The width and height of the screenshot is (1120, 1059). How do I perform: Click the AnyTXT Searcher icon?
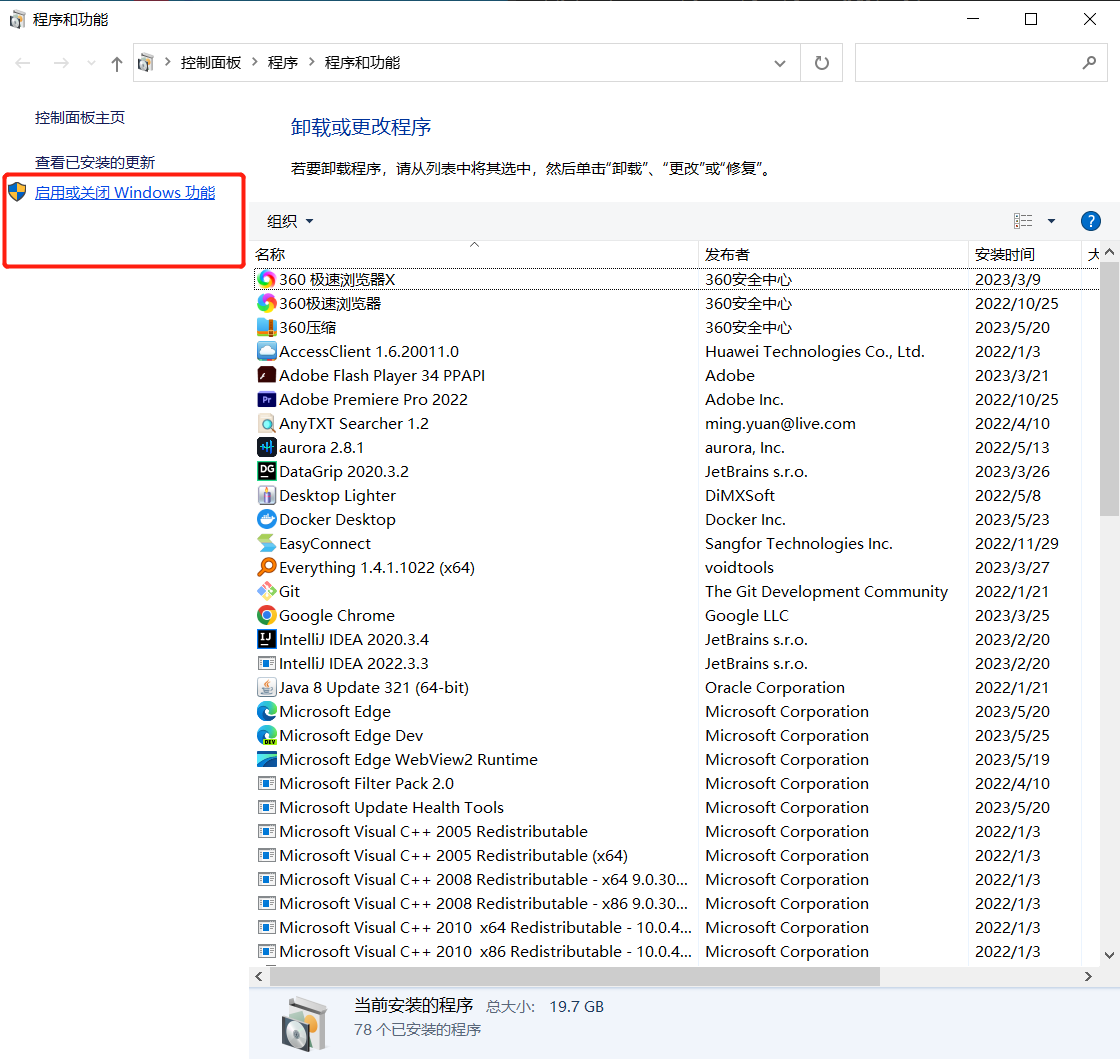pos(266,423)
